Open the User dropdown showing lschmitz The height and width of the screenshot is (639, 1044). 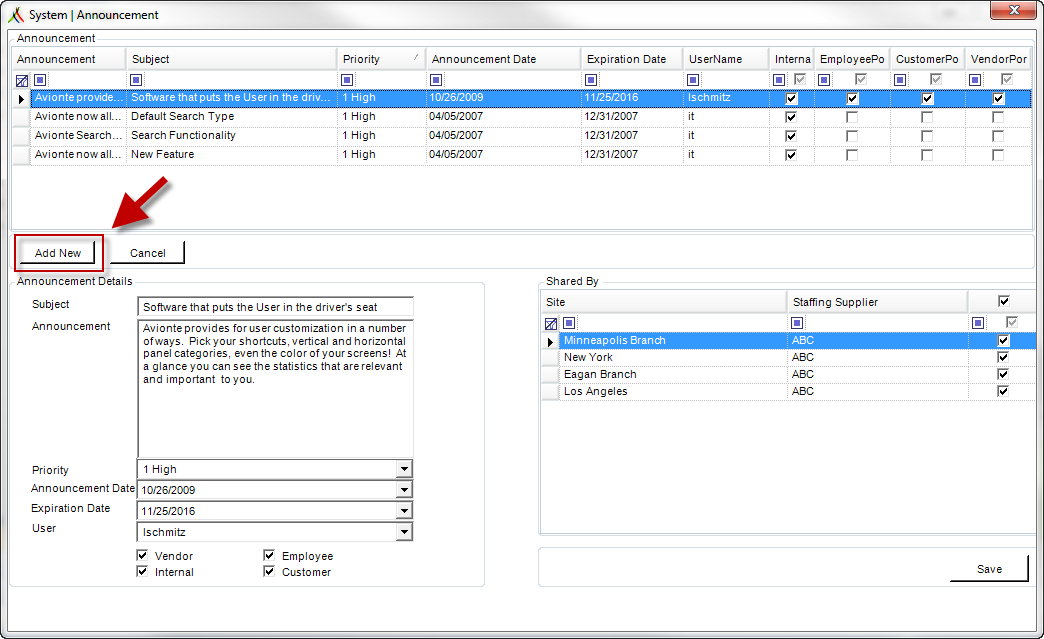[x=403, y=532]
